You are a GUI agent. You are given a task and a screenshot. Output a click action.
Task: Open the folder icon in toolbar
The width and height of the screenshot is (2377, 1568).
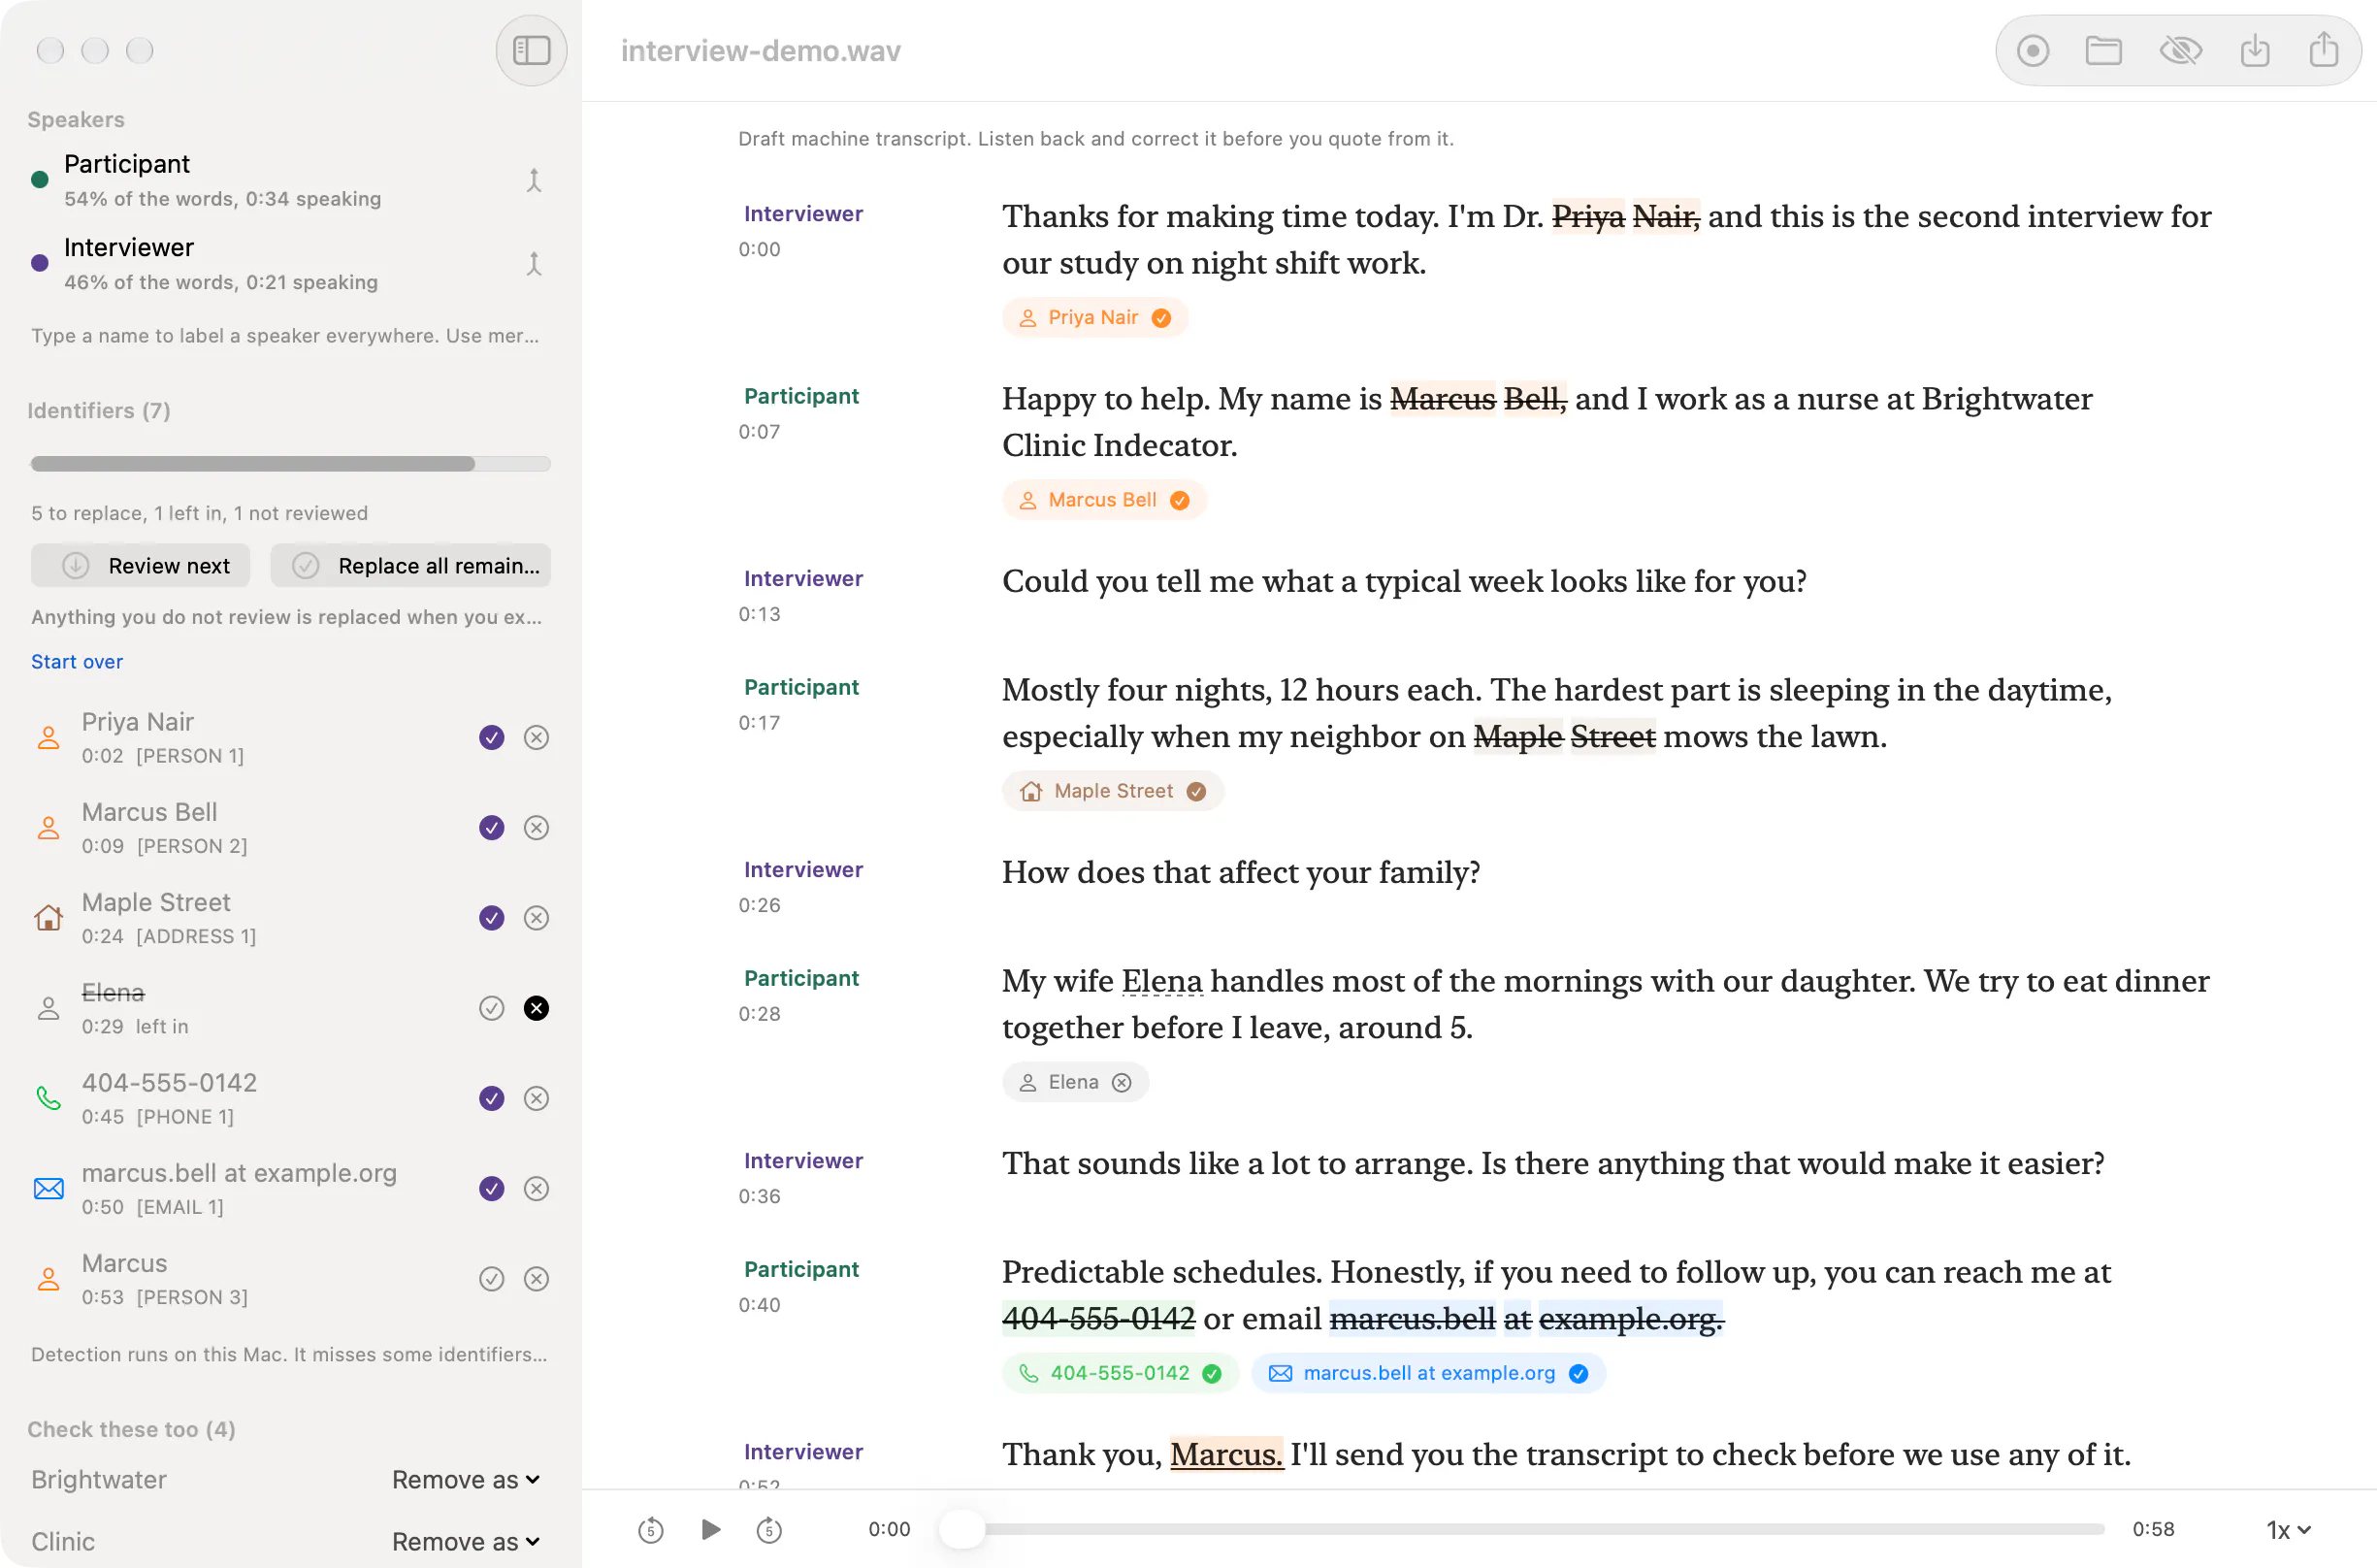pos(2103,50)
